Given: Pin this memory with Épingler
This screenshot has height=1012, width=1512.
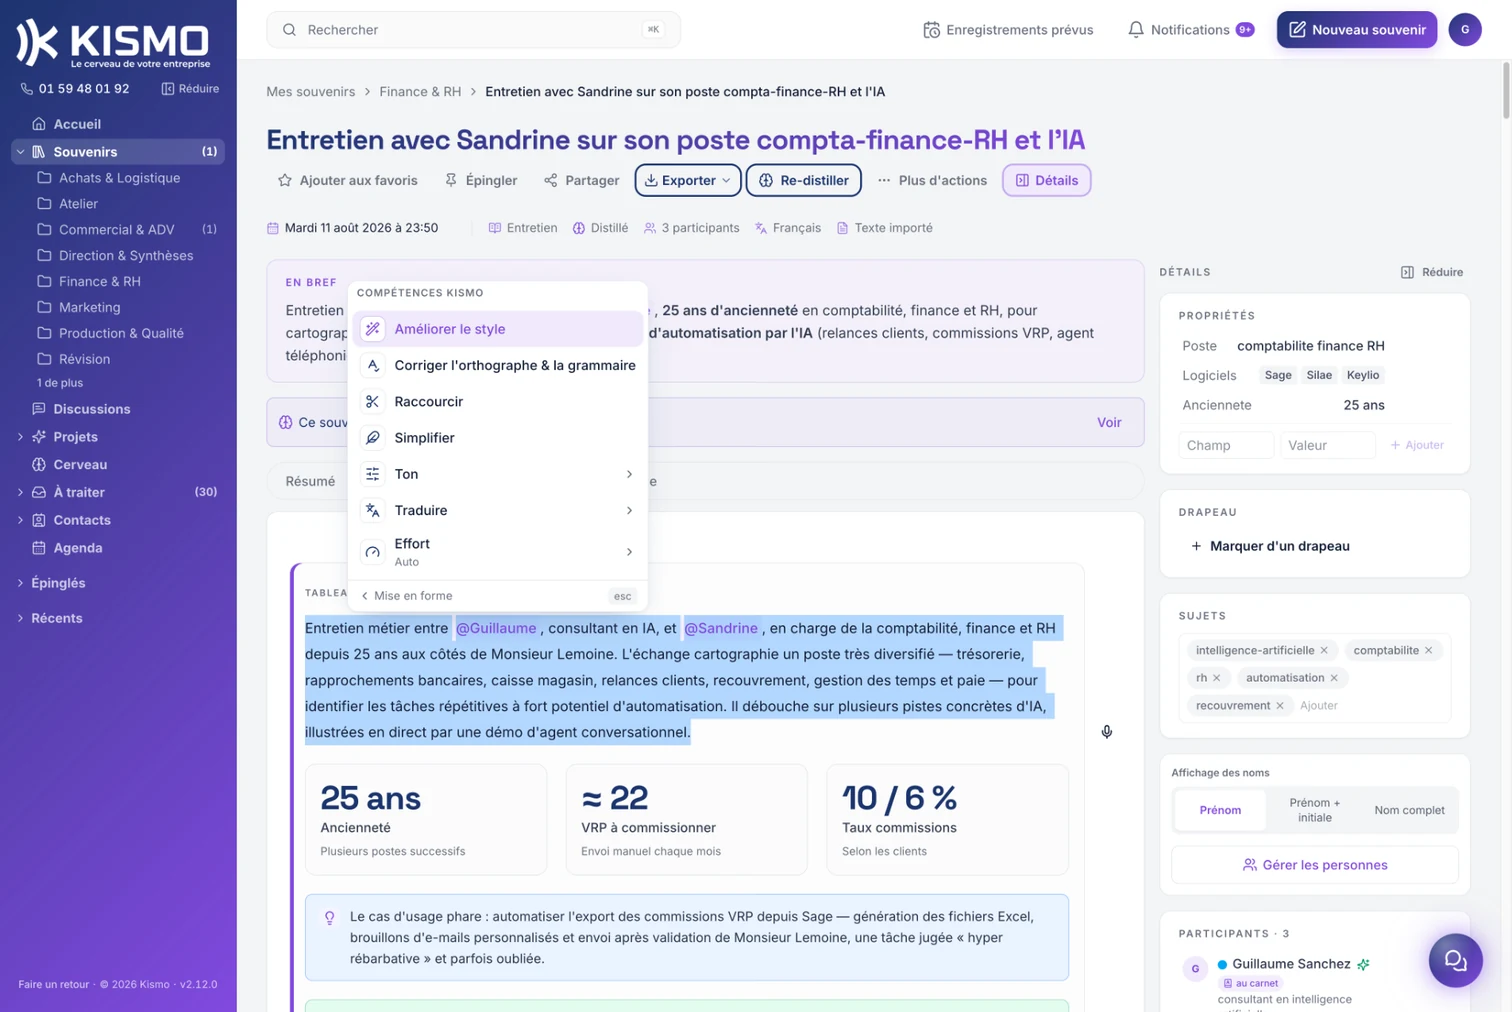Looking at the screenshot, I should point(481,181).
